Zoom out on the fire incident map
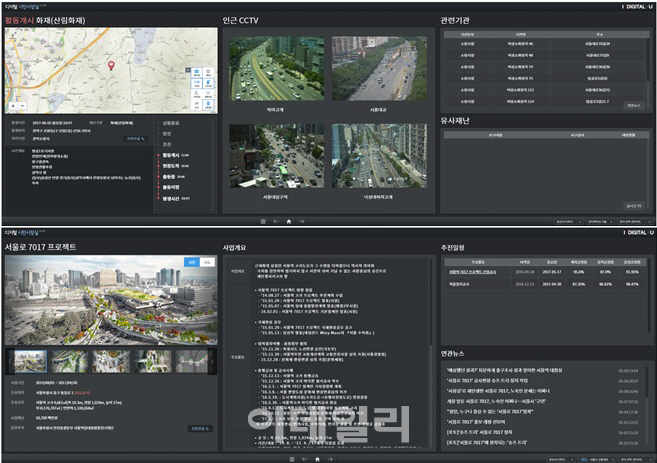Screen dimensions: 657x463 23,106
